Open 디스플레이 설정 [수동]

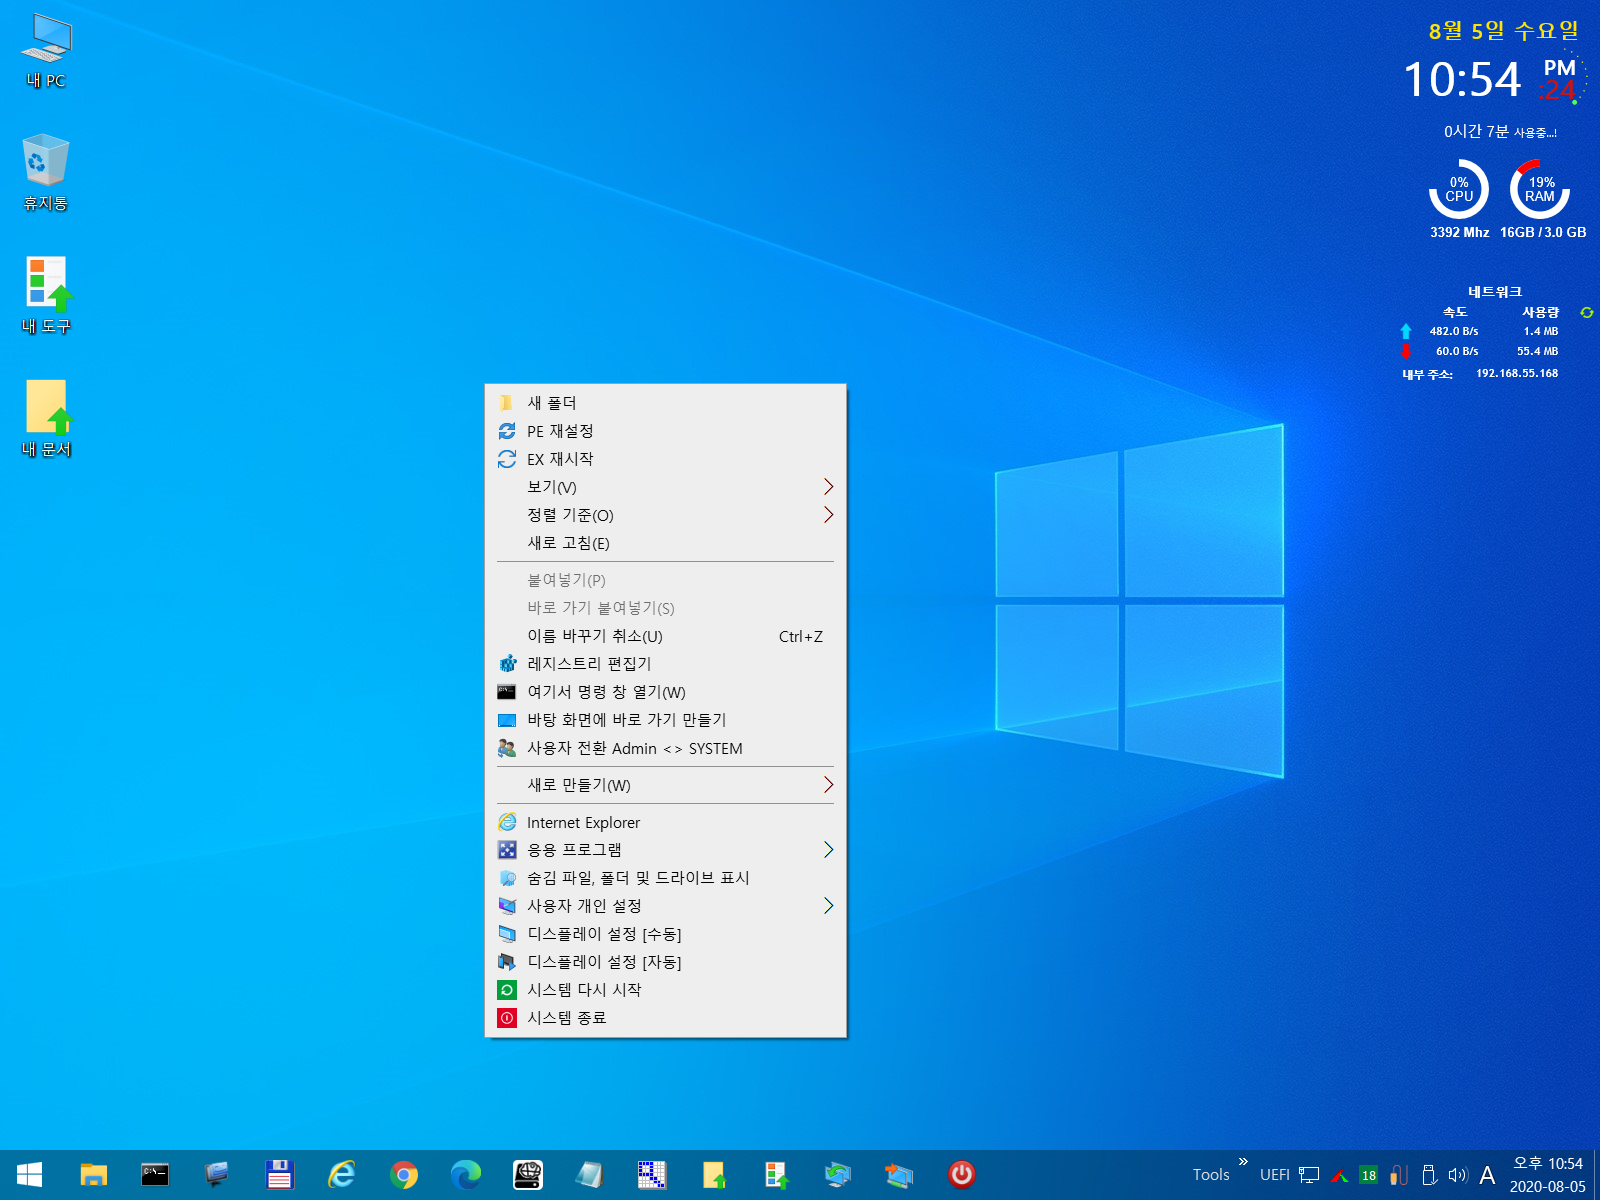click(666, 934)
